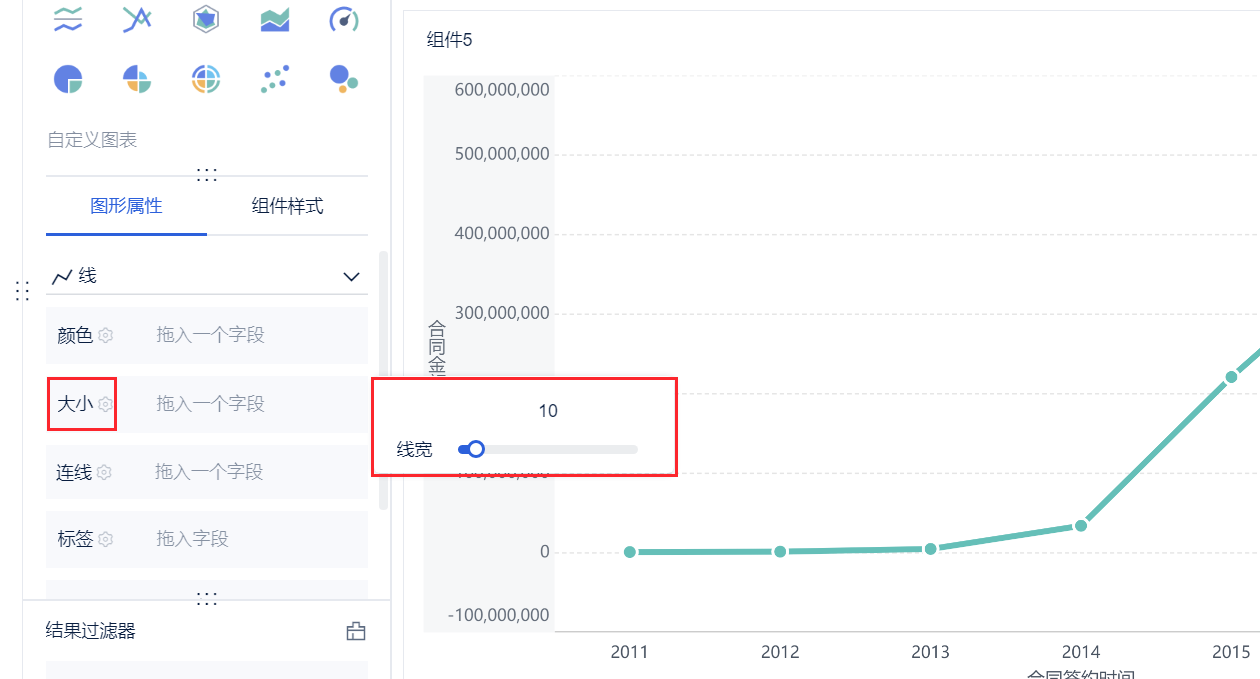Viewport: 1260px width, 679px height.
Task: Select the pie chart icon
Action: pos(68,79)
